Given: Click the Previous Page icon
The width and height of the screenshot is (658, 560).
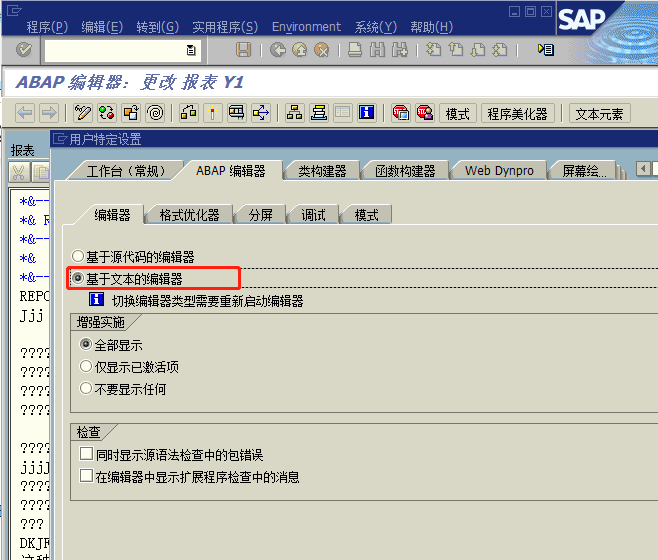Looking at the screenshot, I should pyautogui.click(x=456, y=50).
